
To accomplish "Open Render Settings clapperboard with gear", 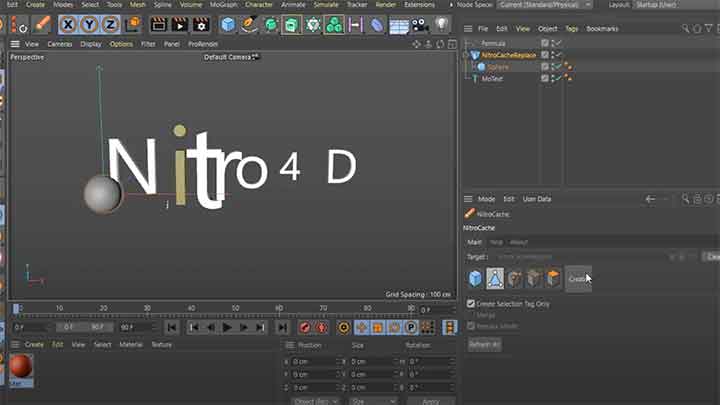I will [201, 24].
